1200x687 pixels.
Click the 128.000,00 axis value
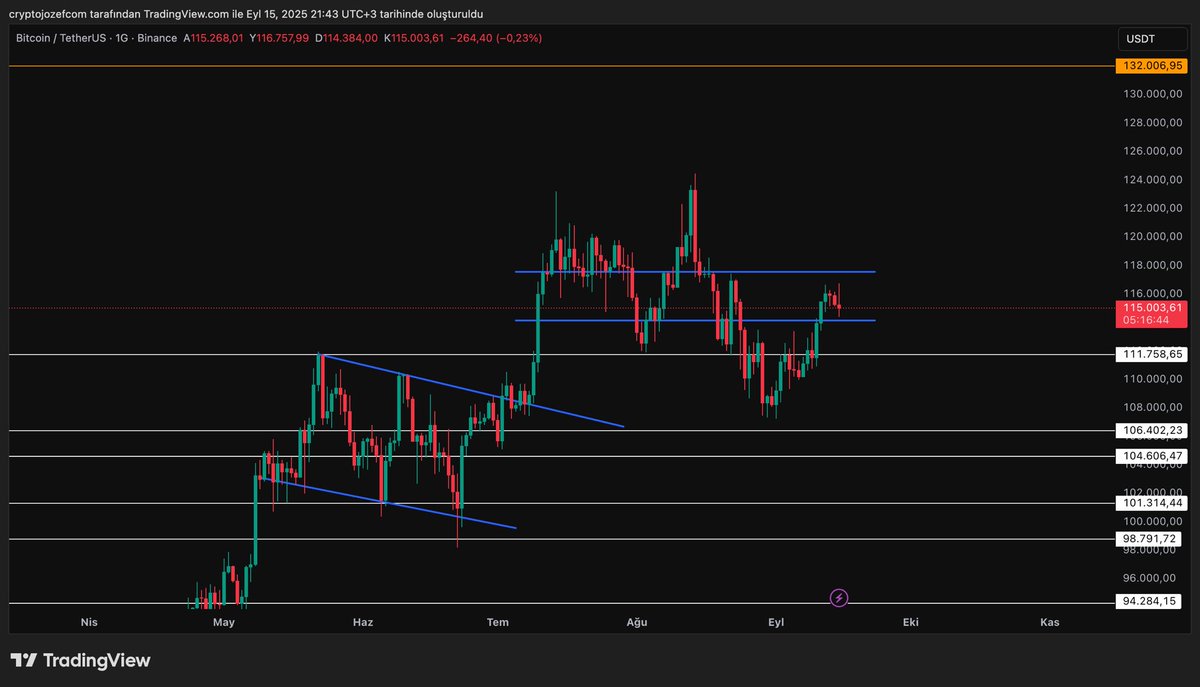1152,123
